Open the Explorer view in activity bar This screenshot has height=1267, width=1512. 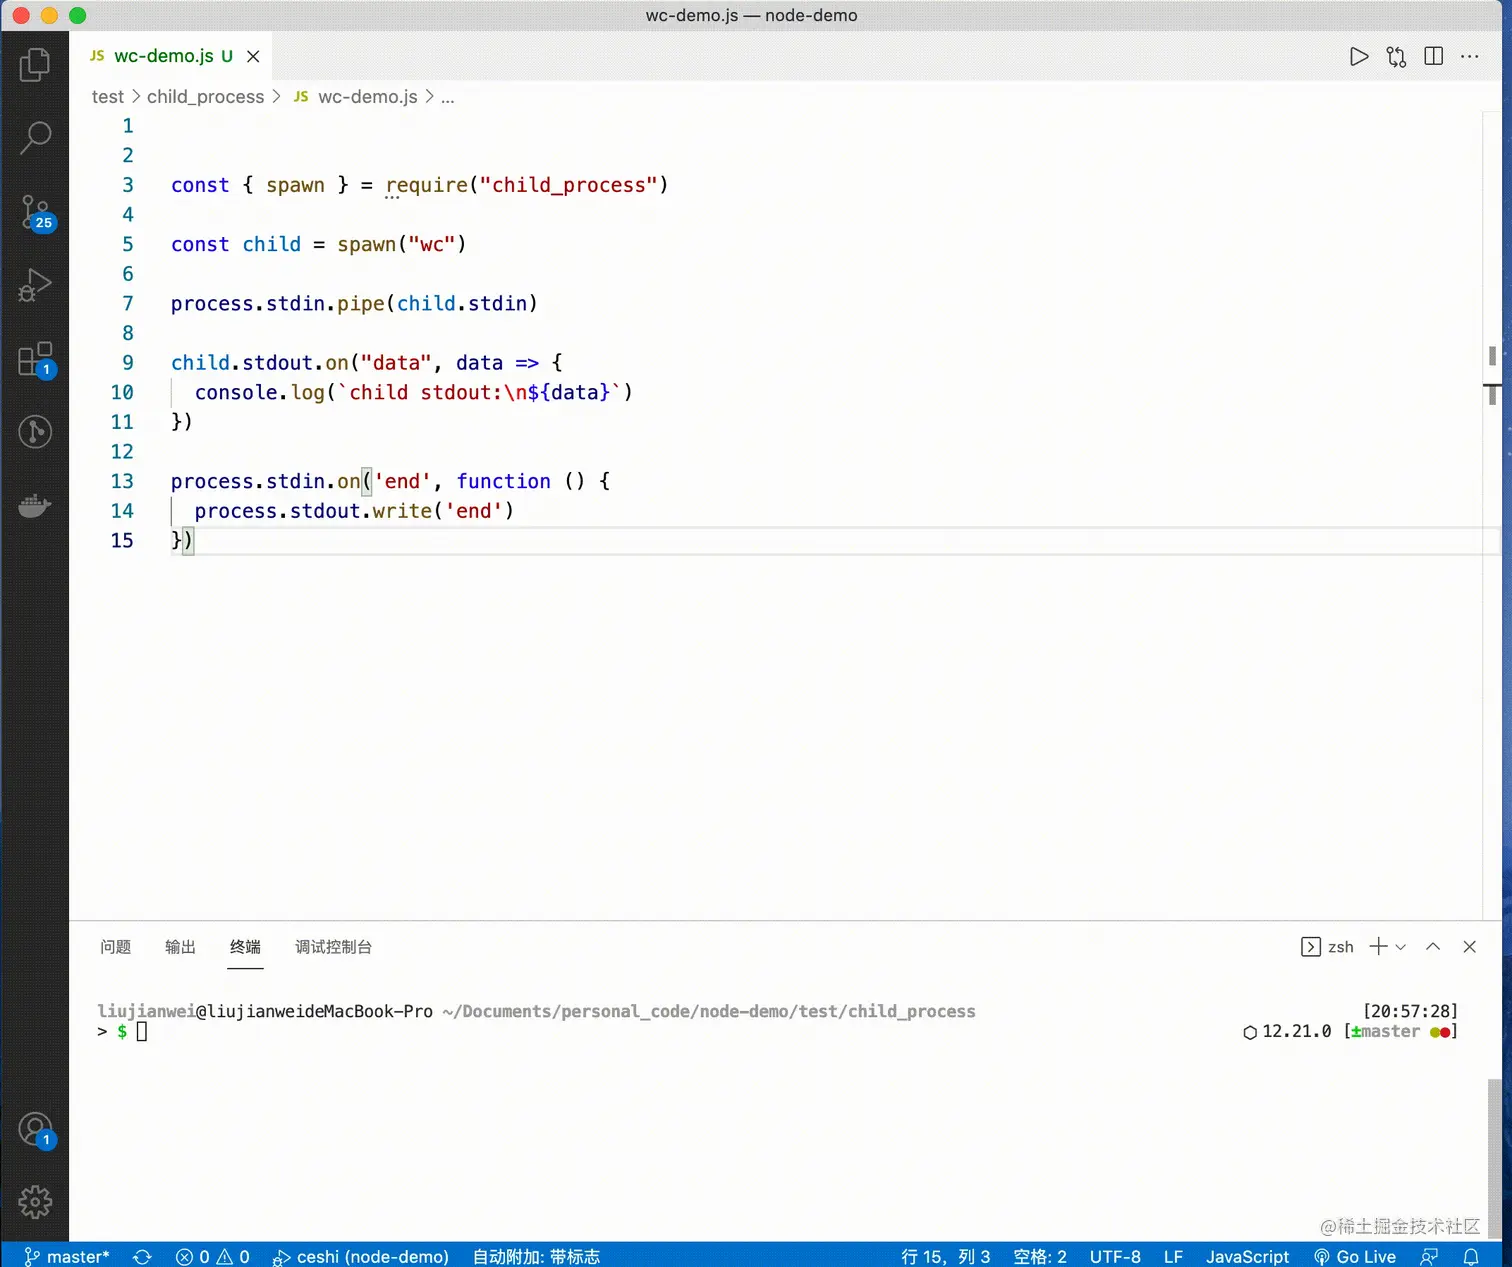pos(35,65)
